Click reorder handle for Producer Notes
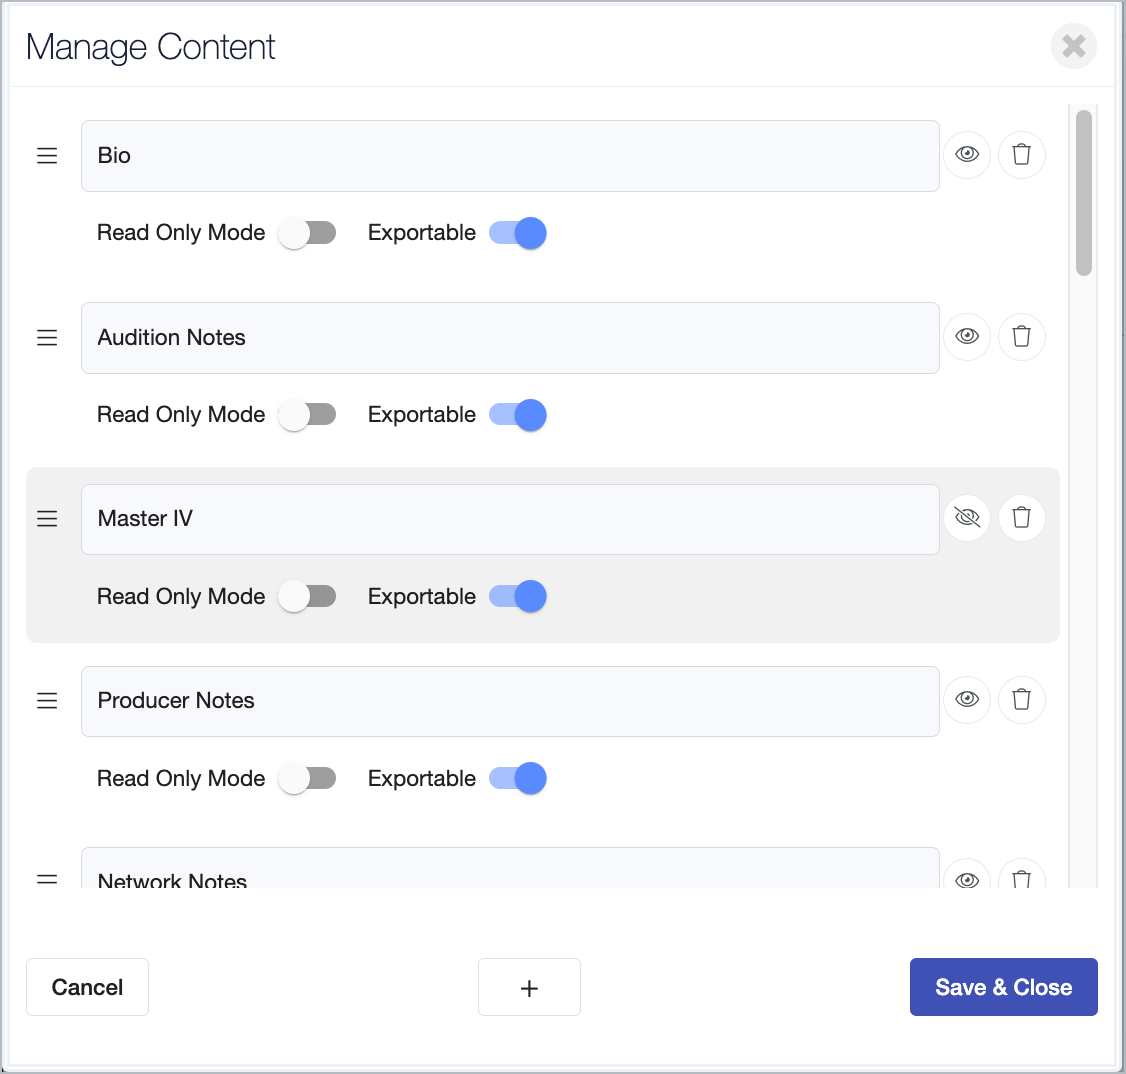The height and width of the screenshot is (1074, 1126). [x=47, y=701]
